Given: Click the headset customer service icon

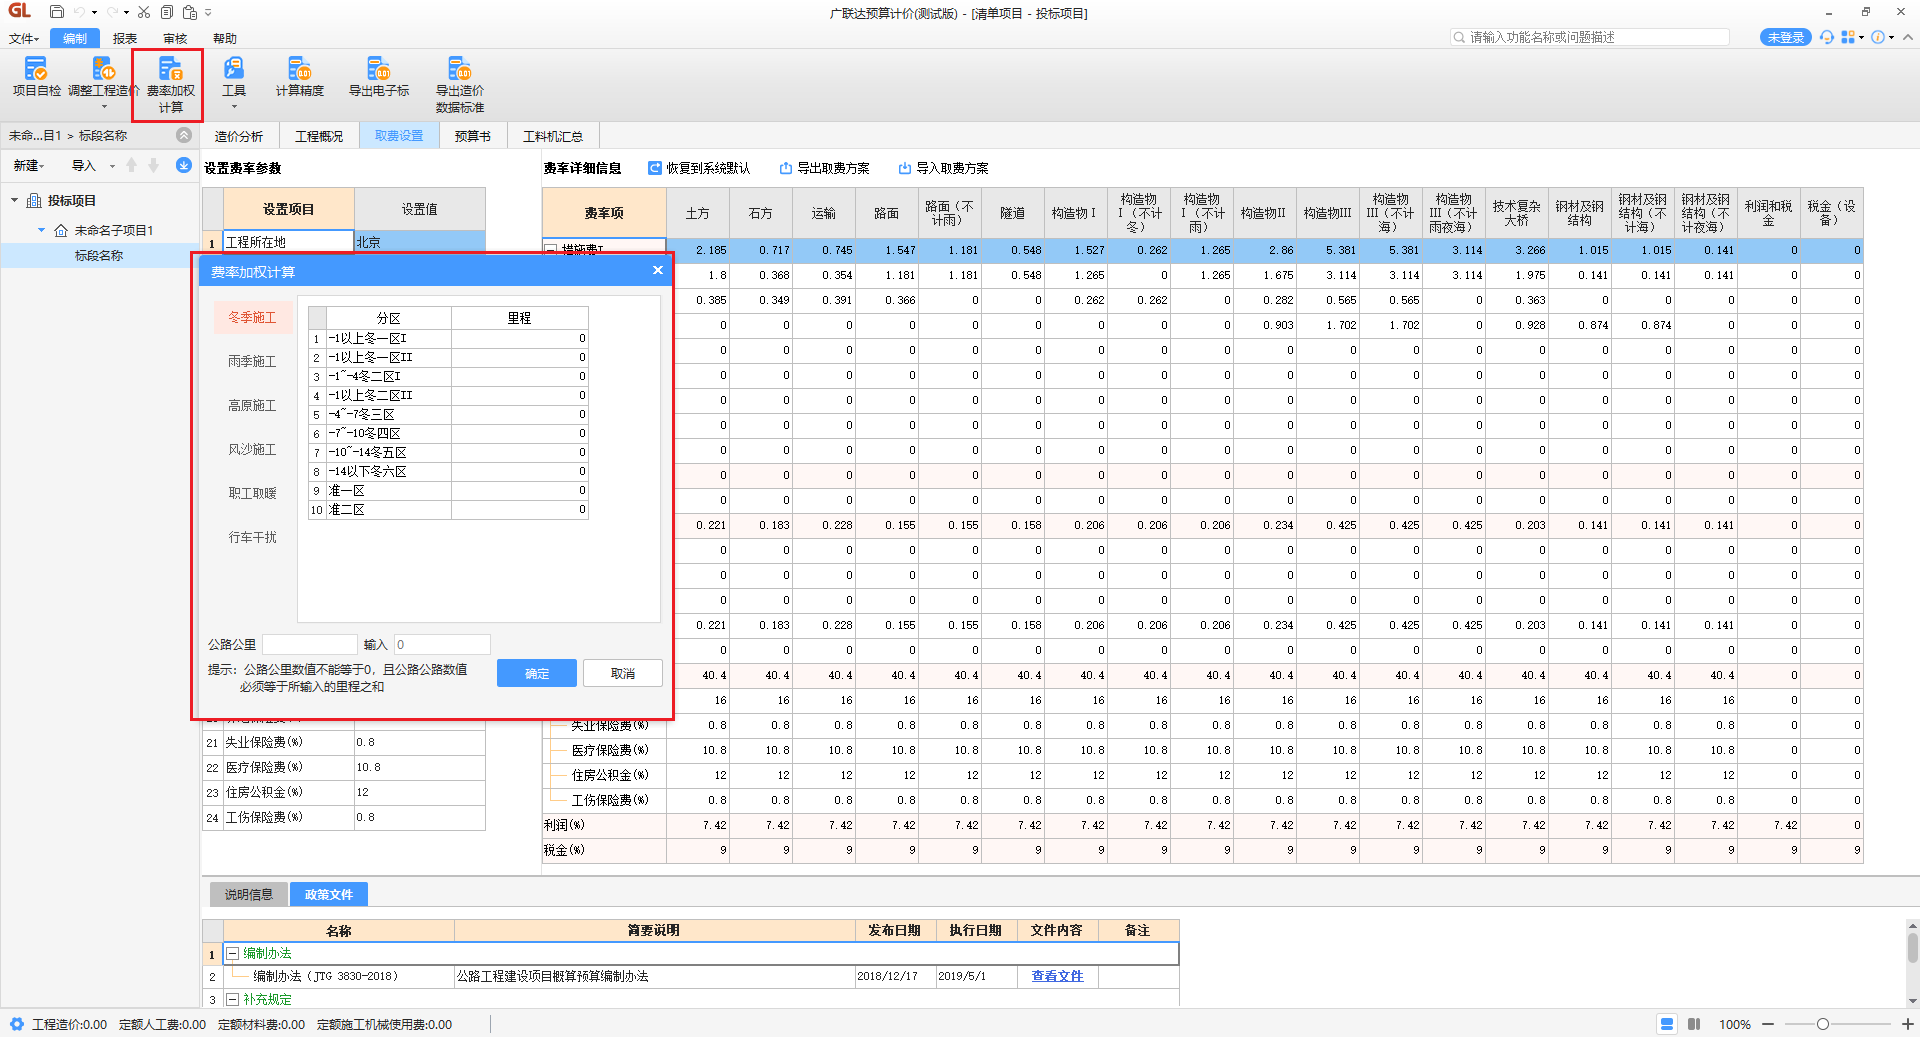Looking at the screenshot, I should point(1827,37).
